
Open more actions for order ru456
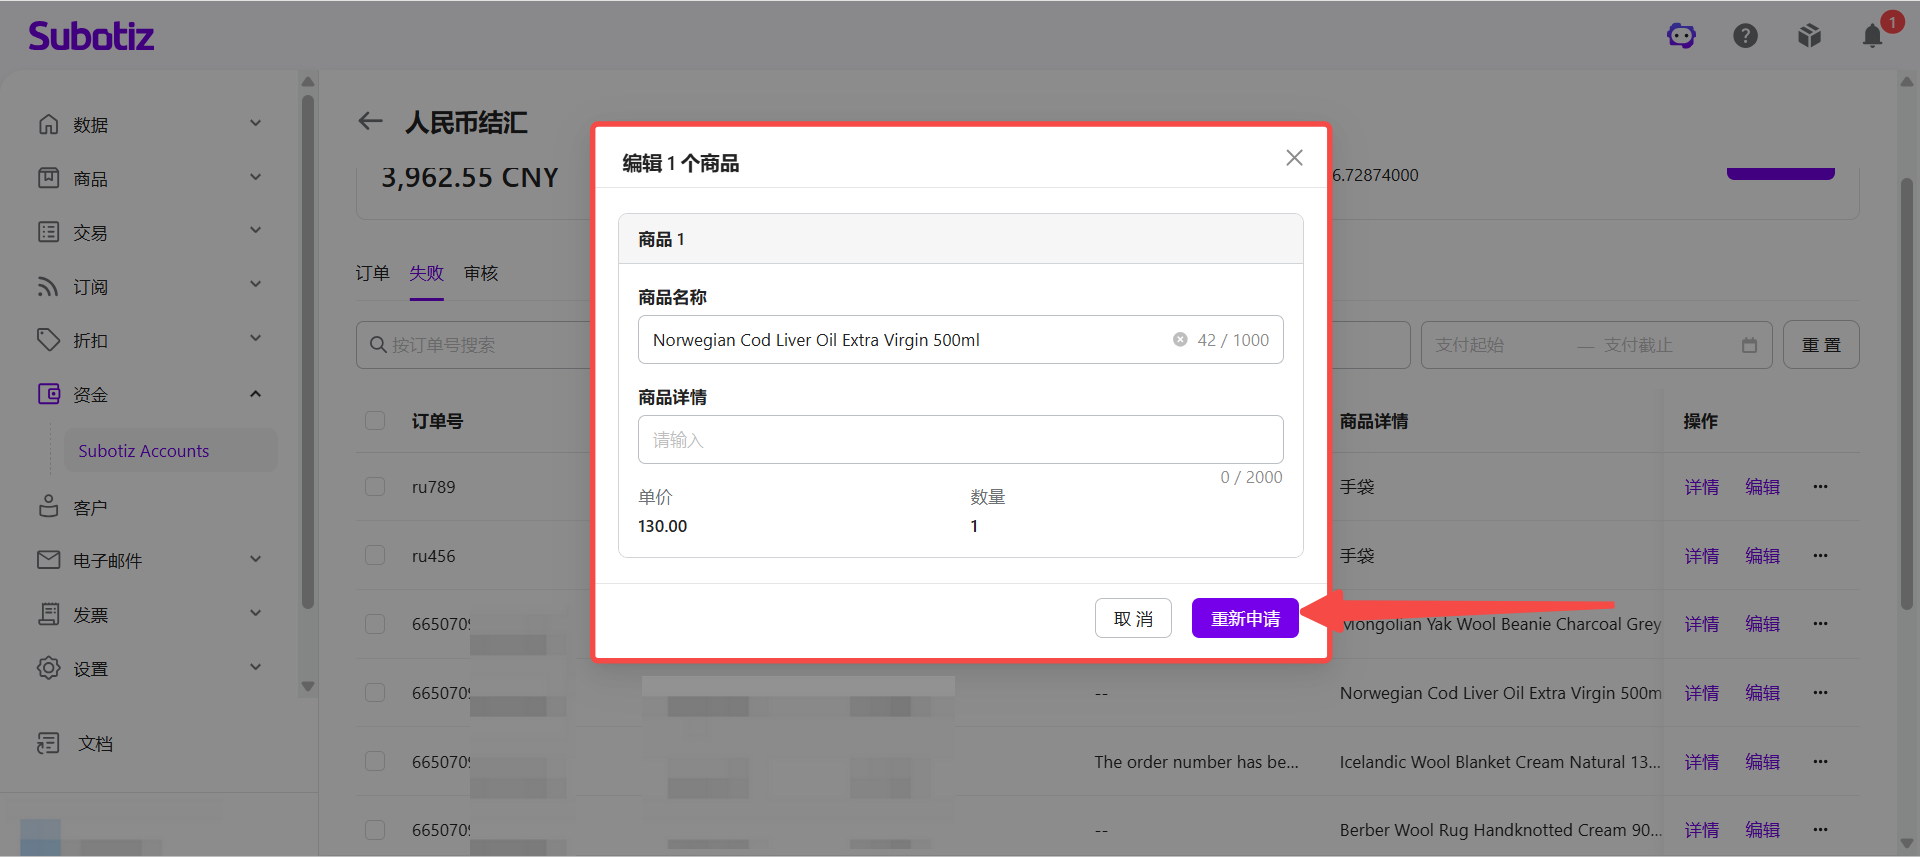coord(1820,556)
